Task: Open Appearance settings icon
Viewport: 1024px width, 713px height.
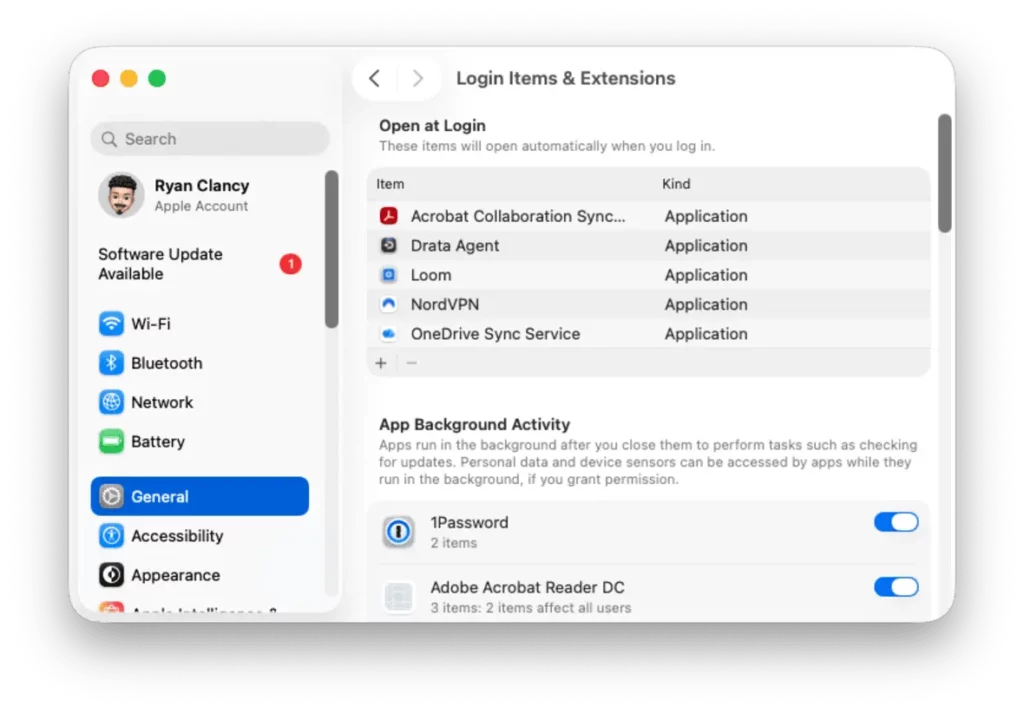Action: 111,575
